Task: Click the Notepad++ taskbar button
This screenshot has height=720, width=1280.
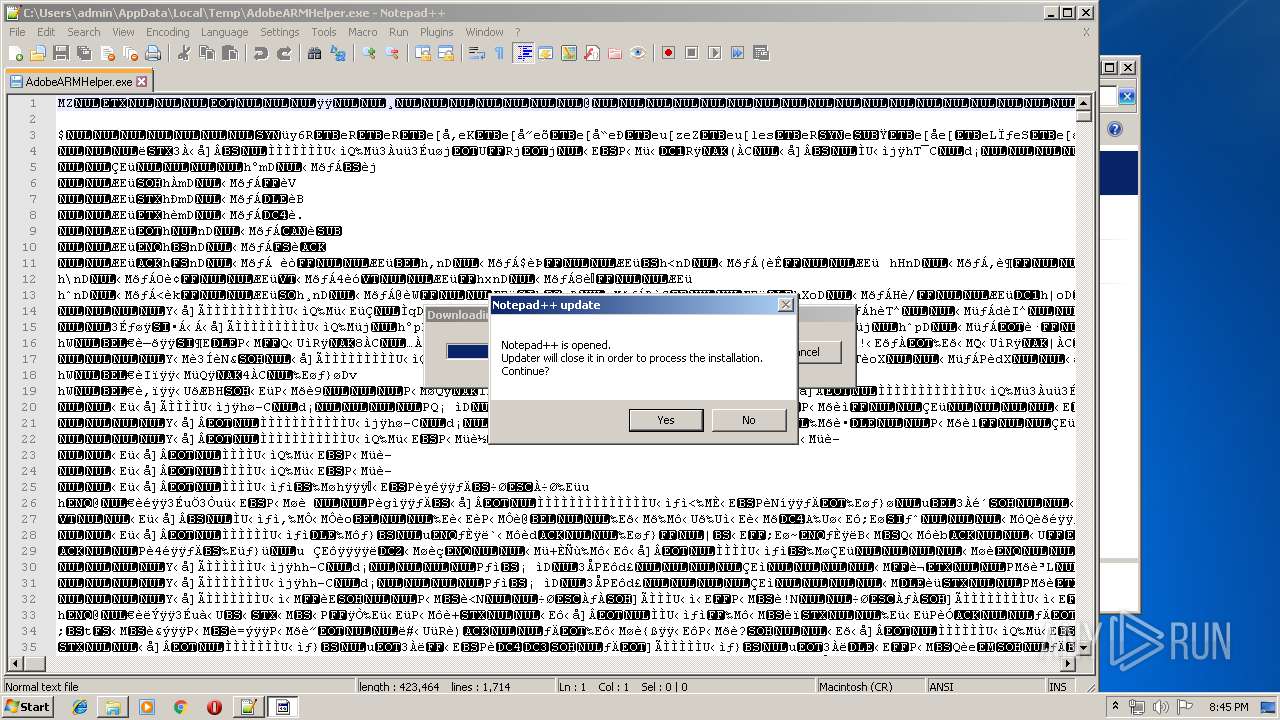Action: [x=247, y=707]
